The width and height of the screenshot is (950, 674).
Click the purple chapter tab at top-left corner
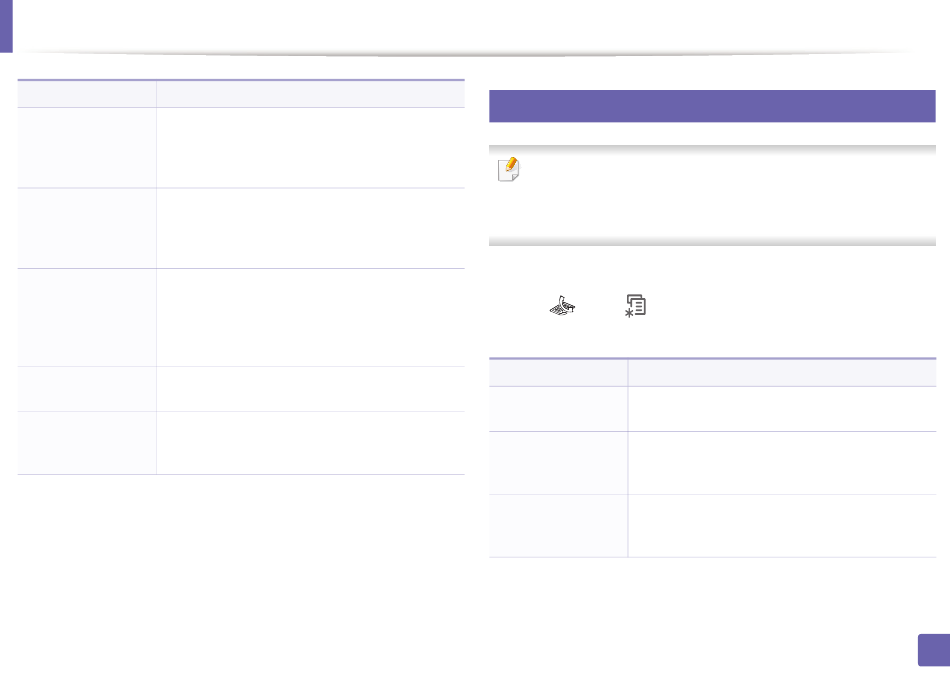(x=6, y=26)
